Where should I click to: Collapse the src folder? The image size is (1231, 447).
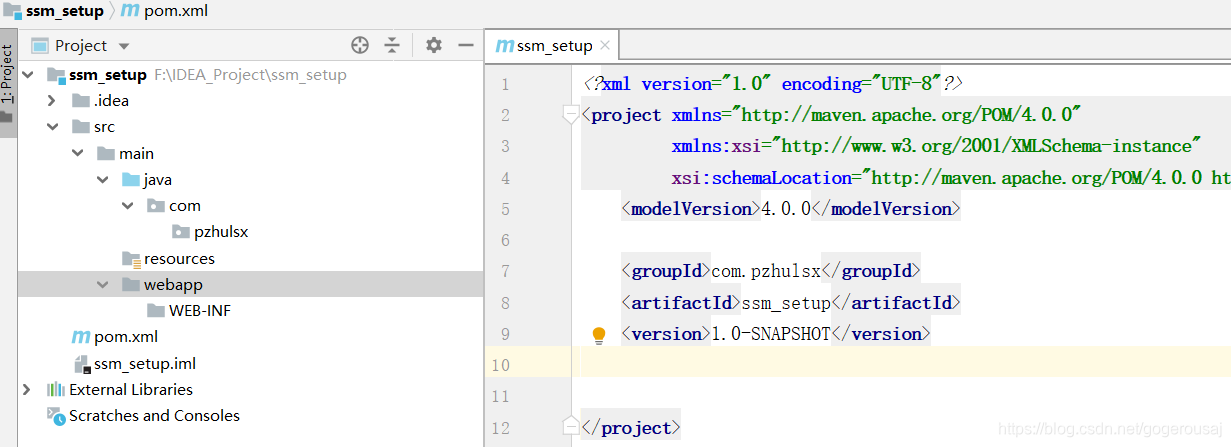pyautogui.click(x=52, y=127)
